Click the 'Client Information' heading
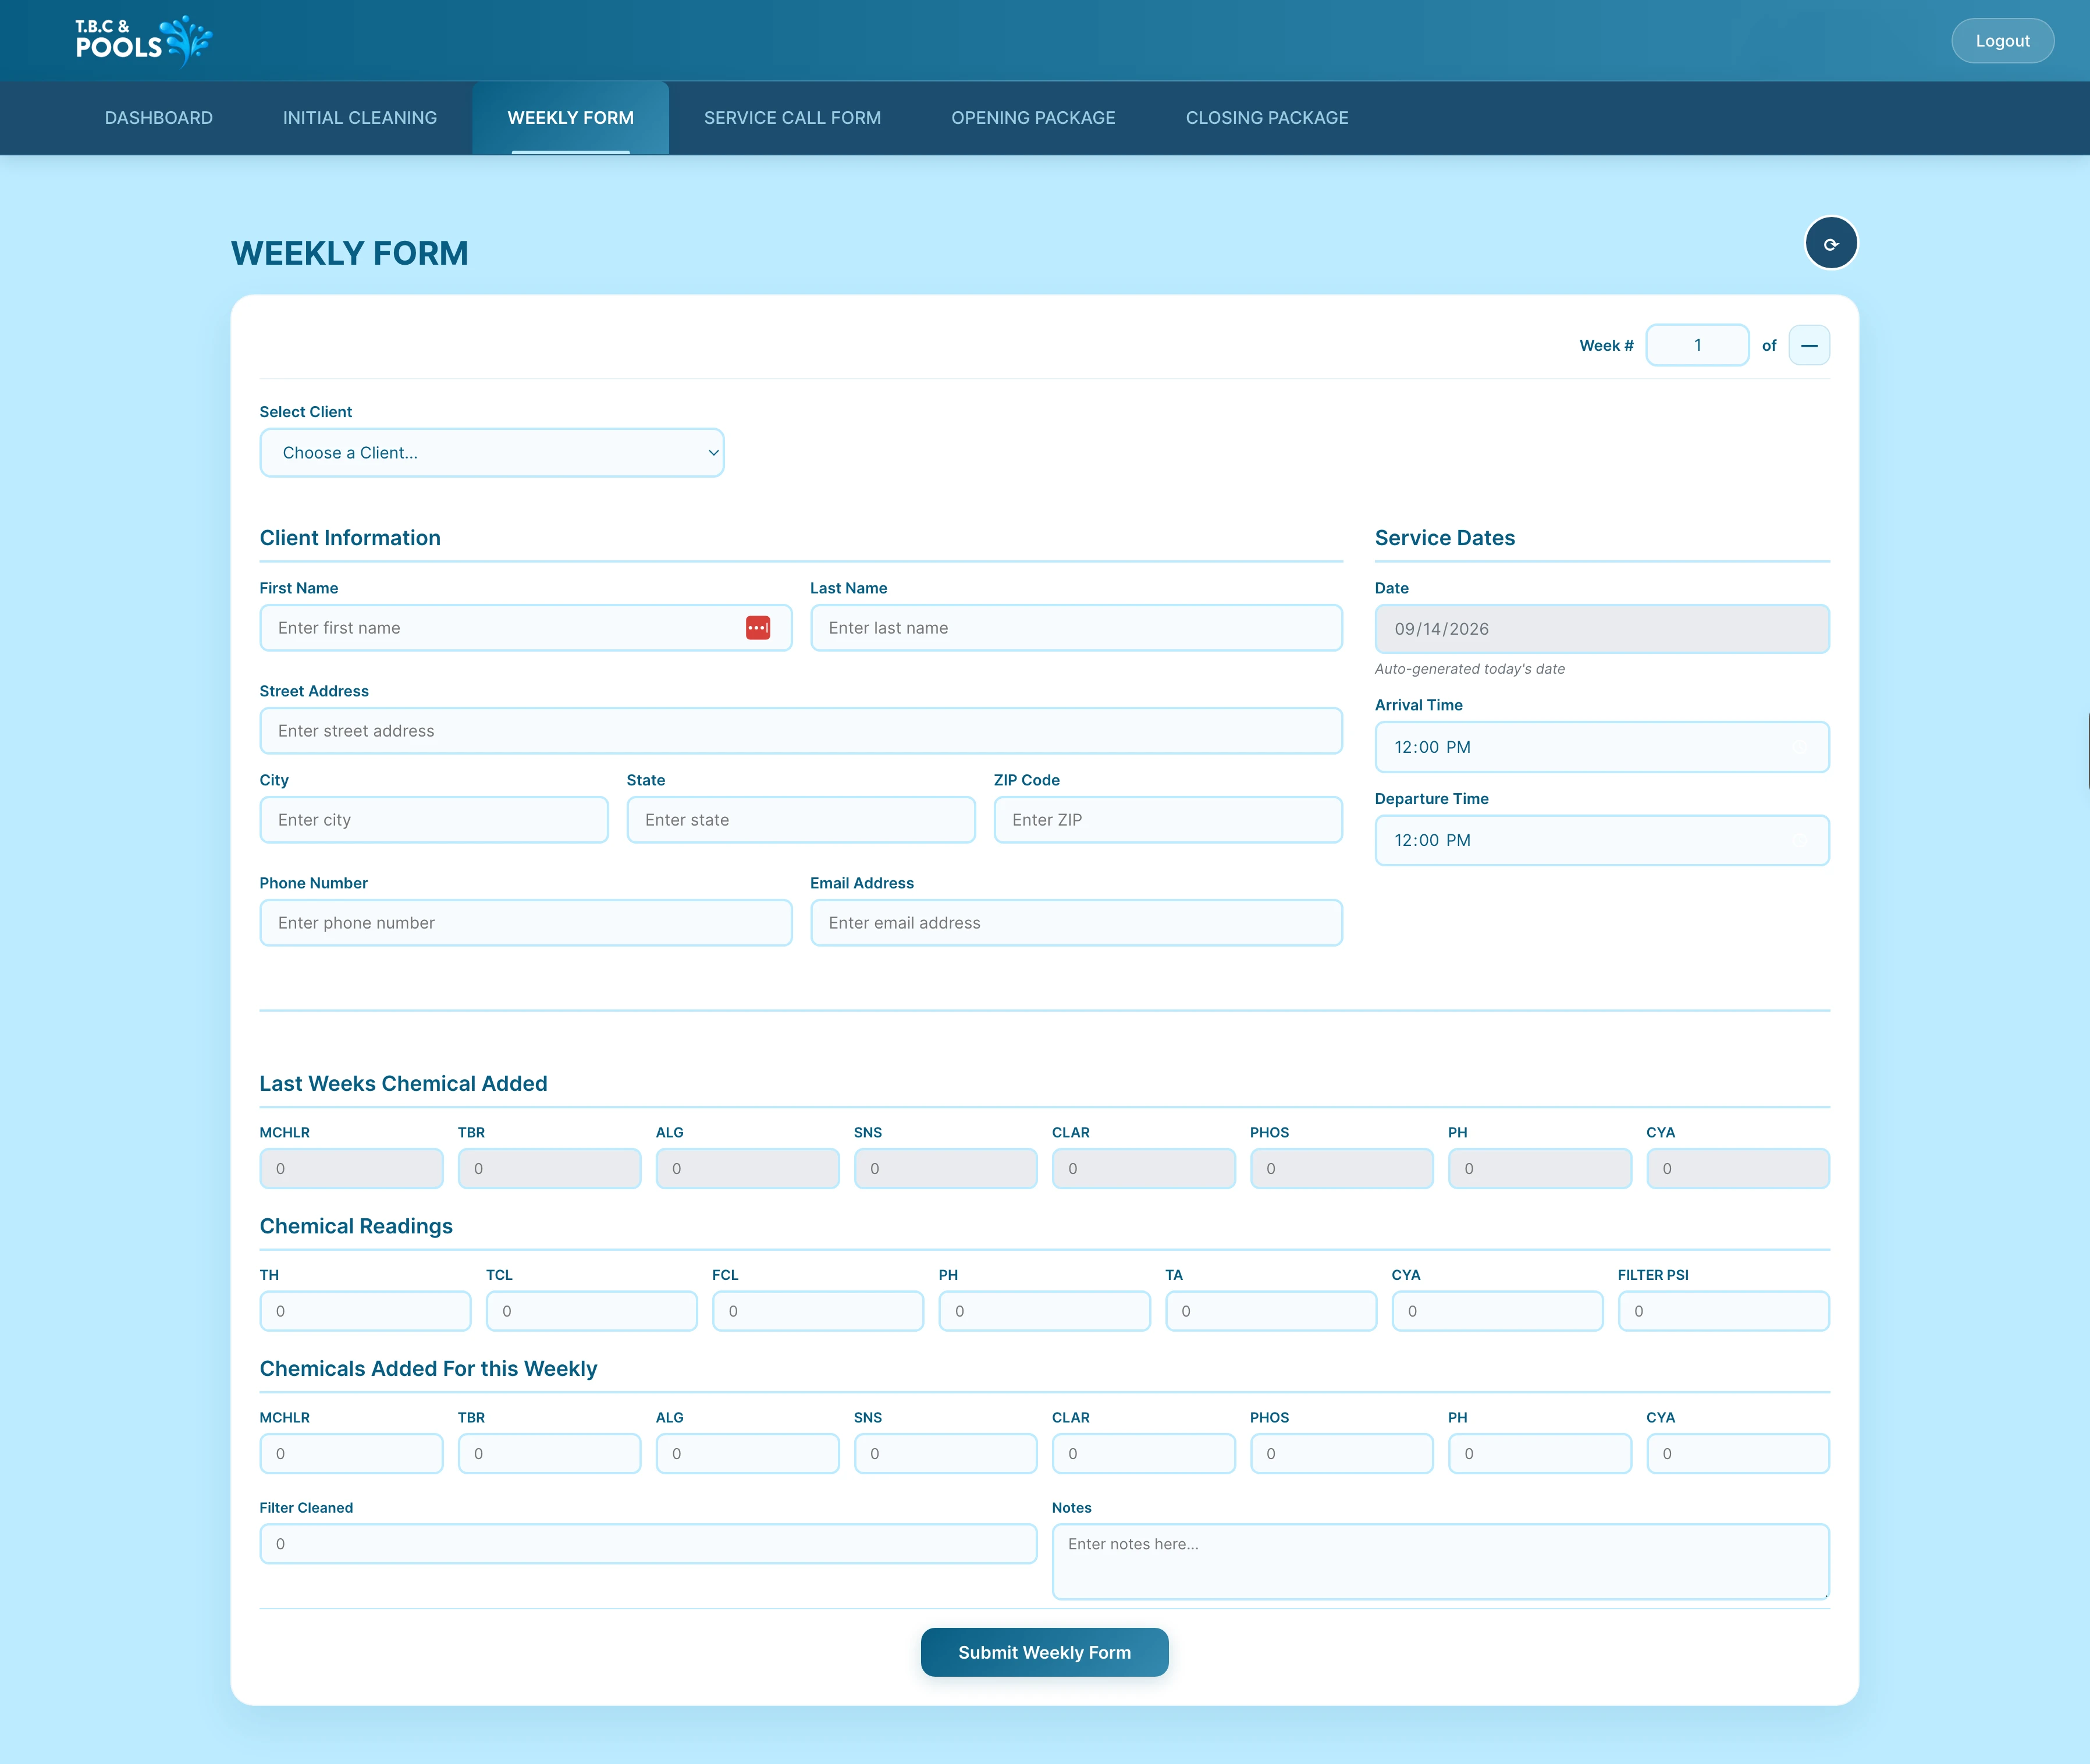The width and height of the screenshot is (2090, 1764). click(350, 538)
